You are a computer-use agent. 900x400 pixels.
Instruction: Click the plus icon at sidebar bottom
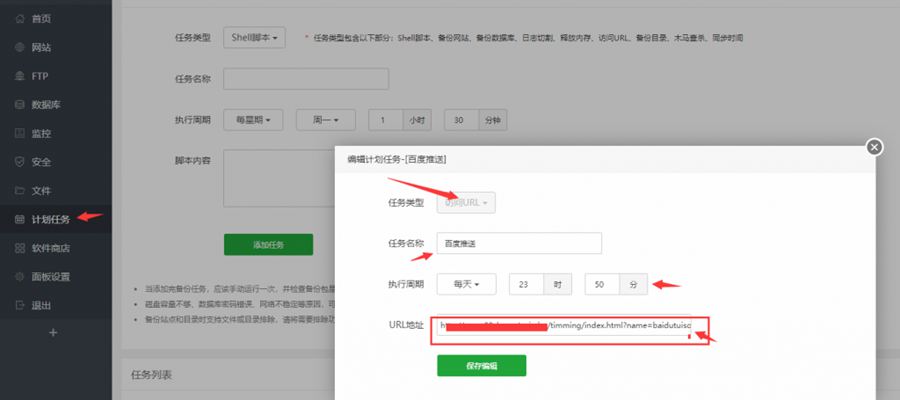[54, 332]
